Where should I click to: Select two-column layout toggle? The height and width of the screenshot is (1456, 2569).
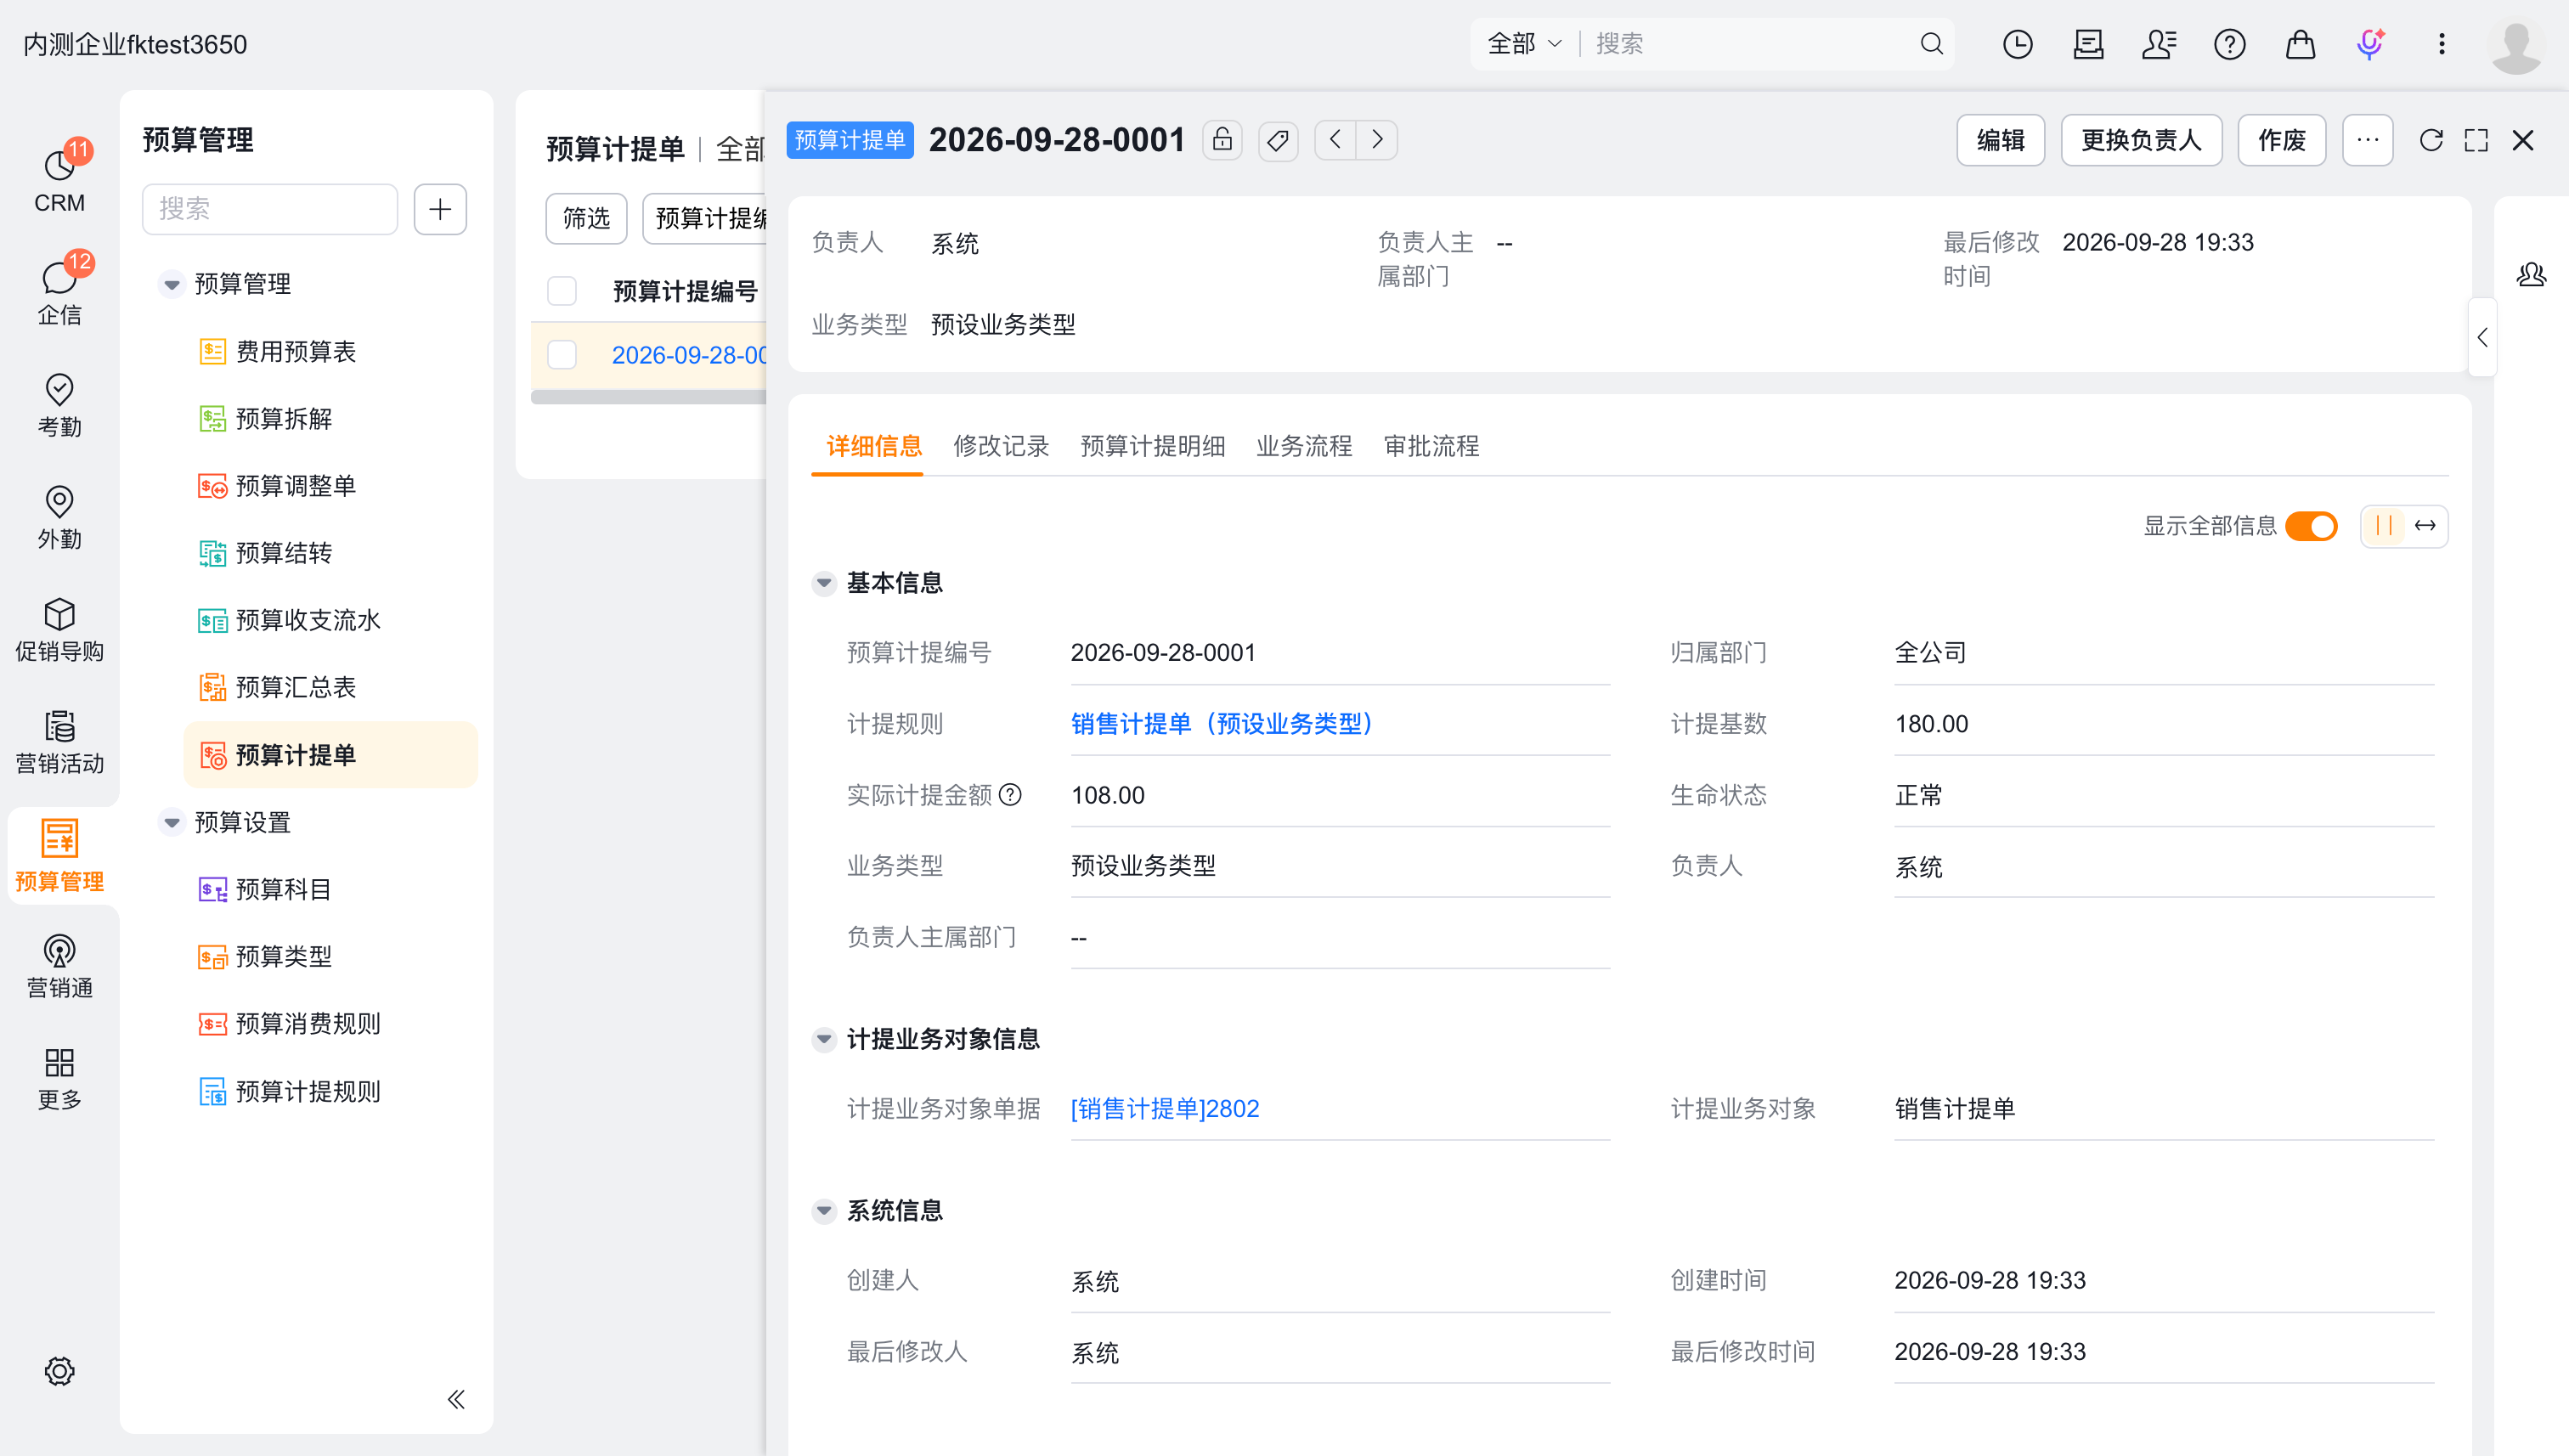pos(2384,526)
